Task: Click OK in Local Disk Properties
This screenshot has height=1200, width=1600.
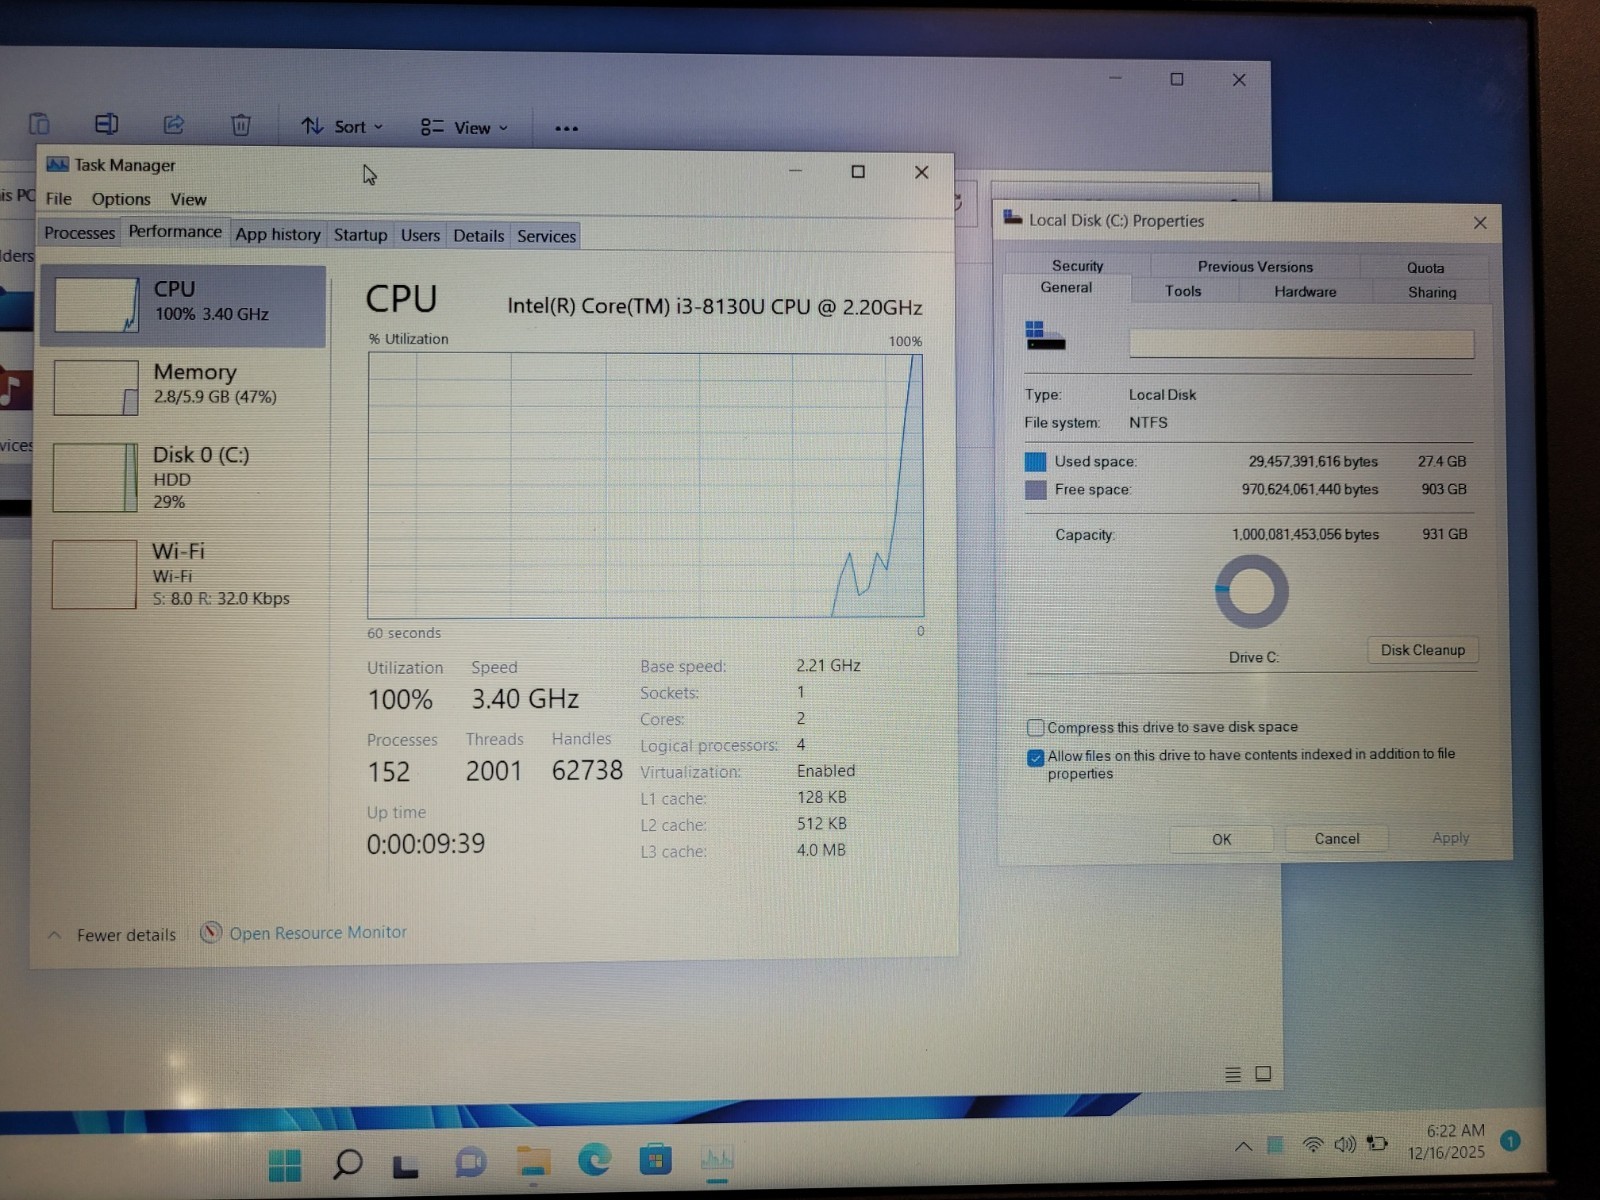Action: click(x=1221, y=839)
